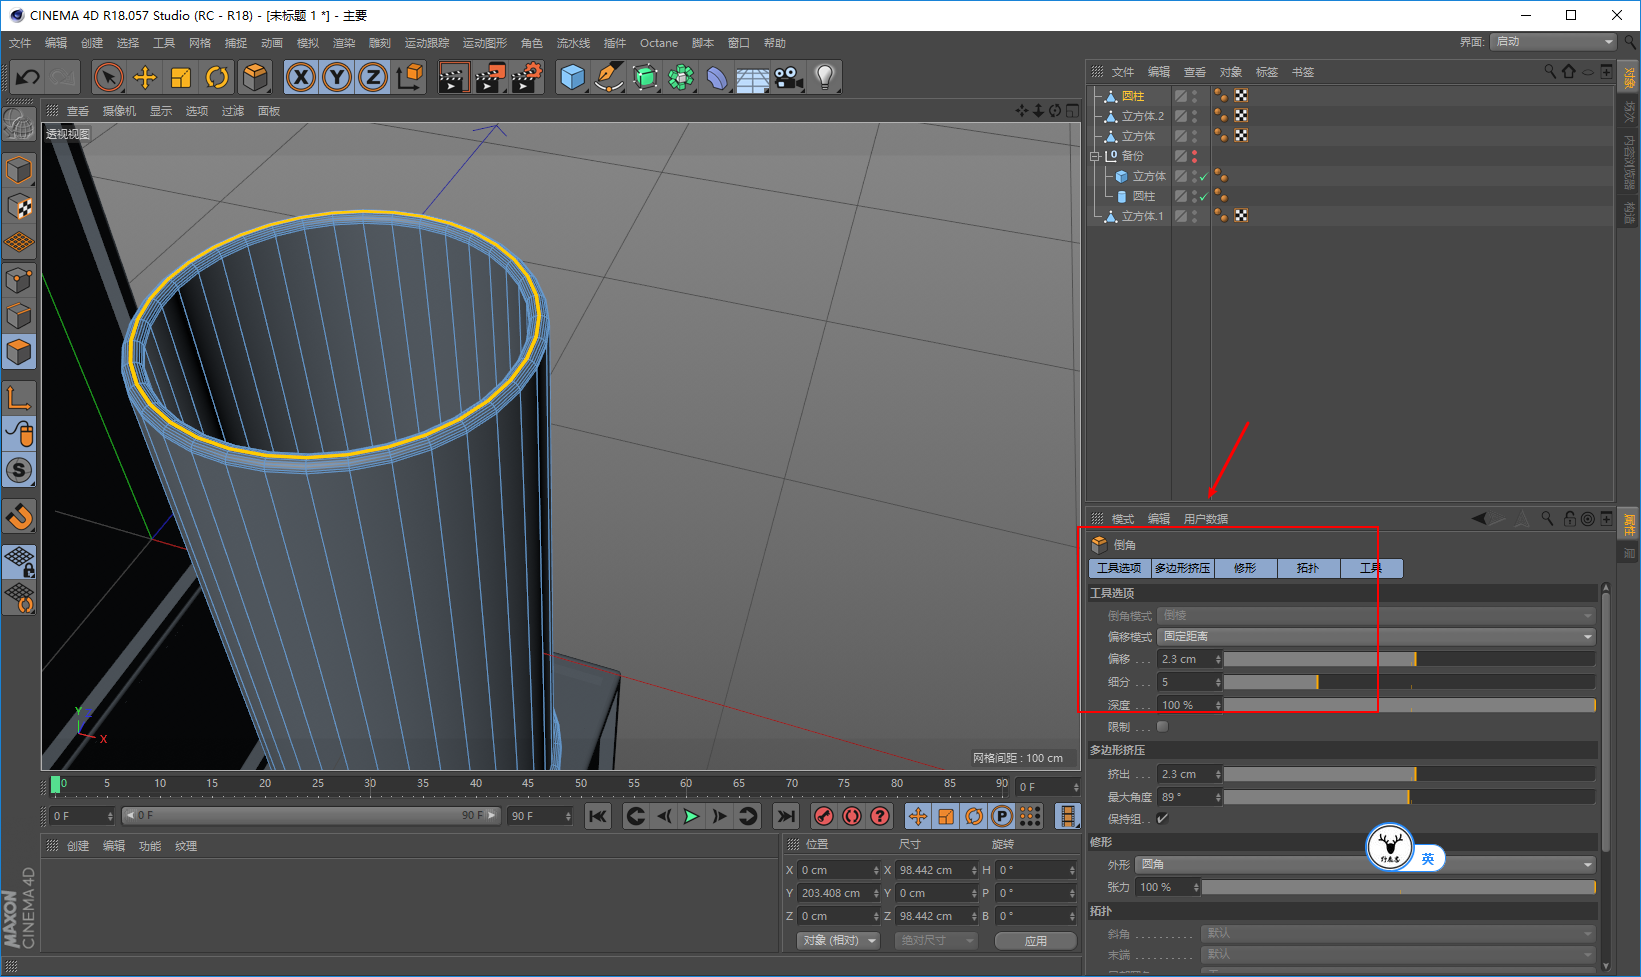The height and width of the screenshot is (977, 1641).
Task: Open the deformer Bend icon
Action: point(717,77)
